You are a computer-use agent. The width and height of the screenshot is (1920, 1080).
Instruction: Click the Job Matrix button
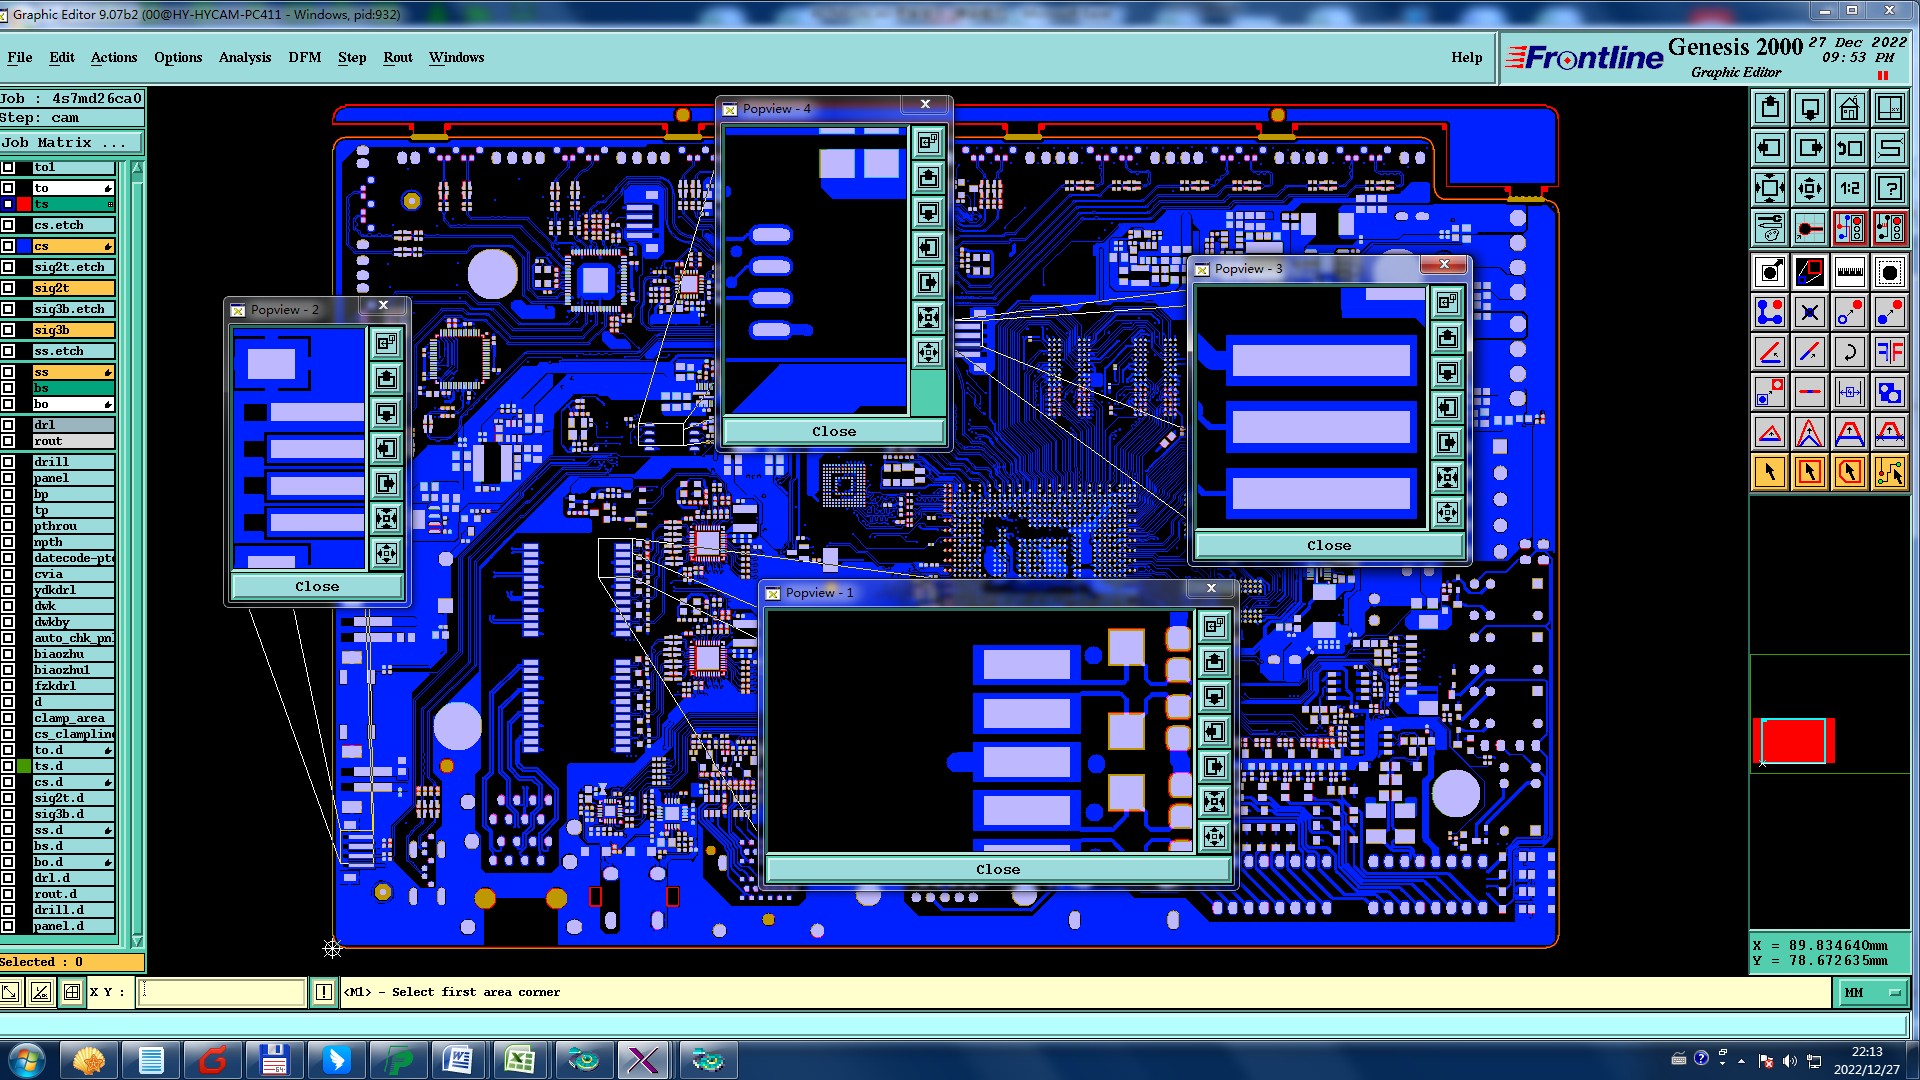tap(70, 143)
